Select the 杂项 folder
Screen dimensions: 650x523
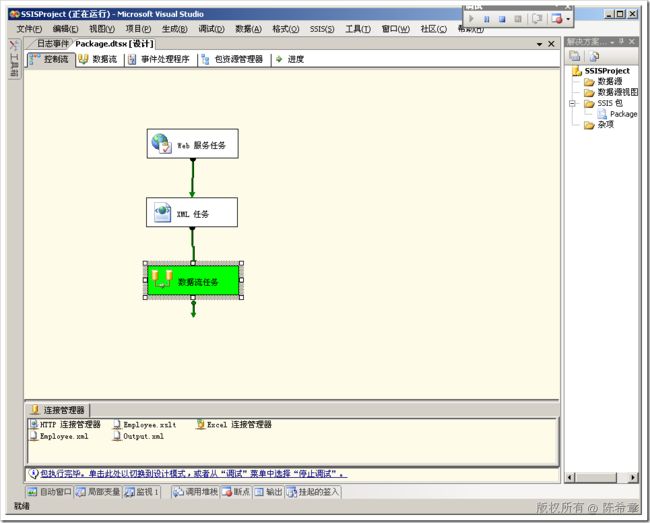599,124
